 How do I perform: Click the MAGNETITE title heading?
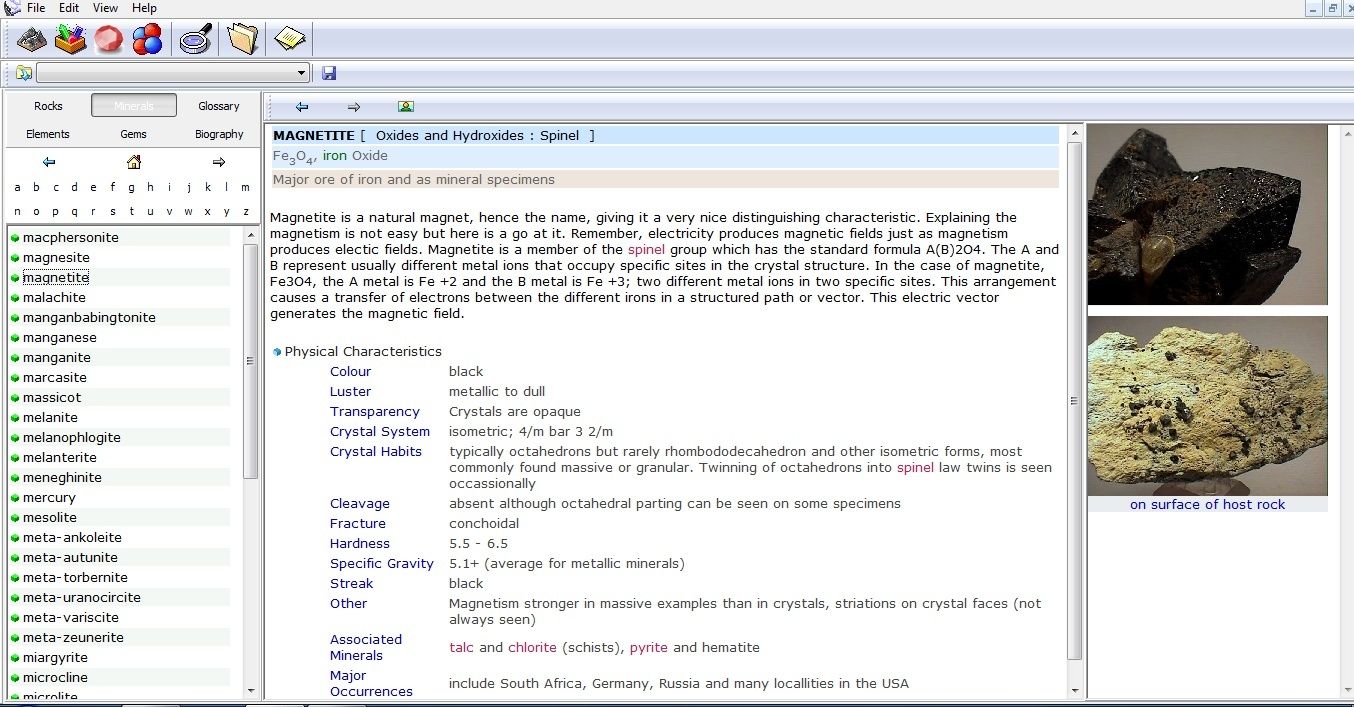313,136
